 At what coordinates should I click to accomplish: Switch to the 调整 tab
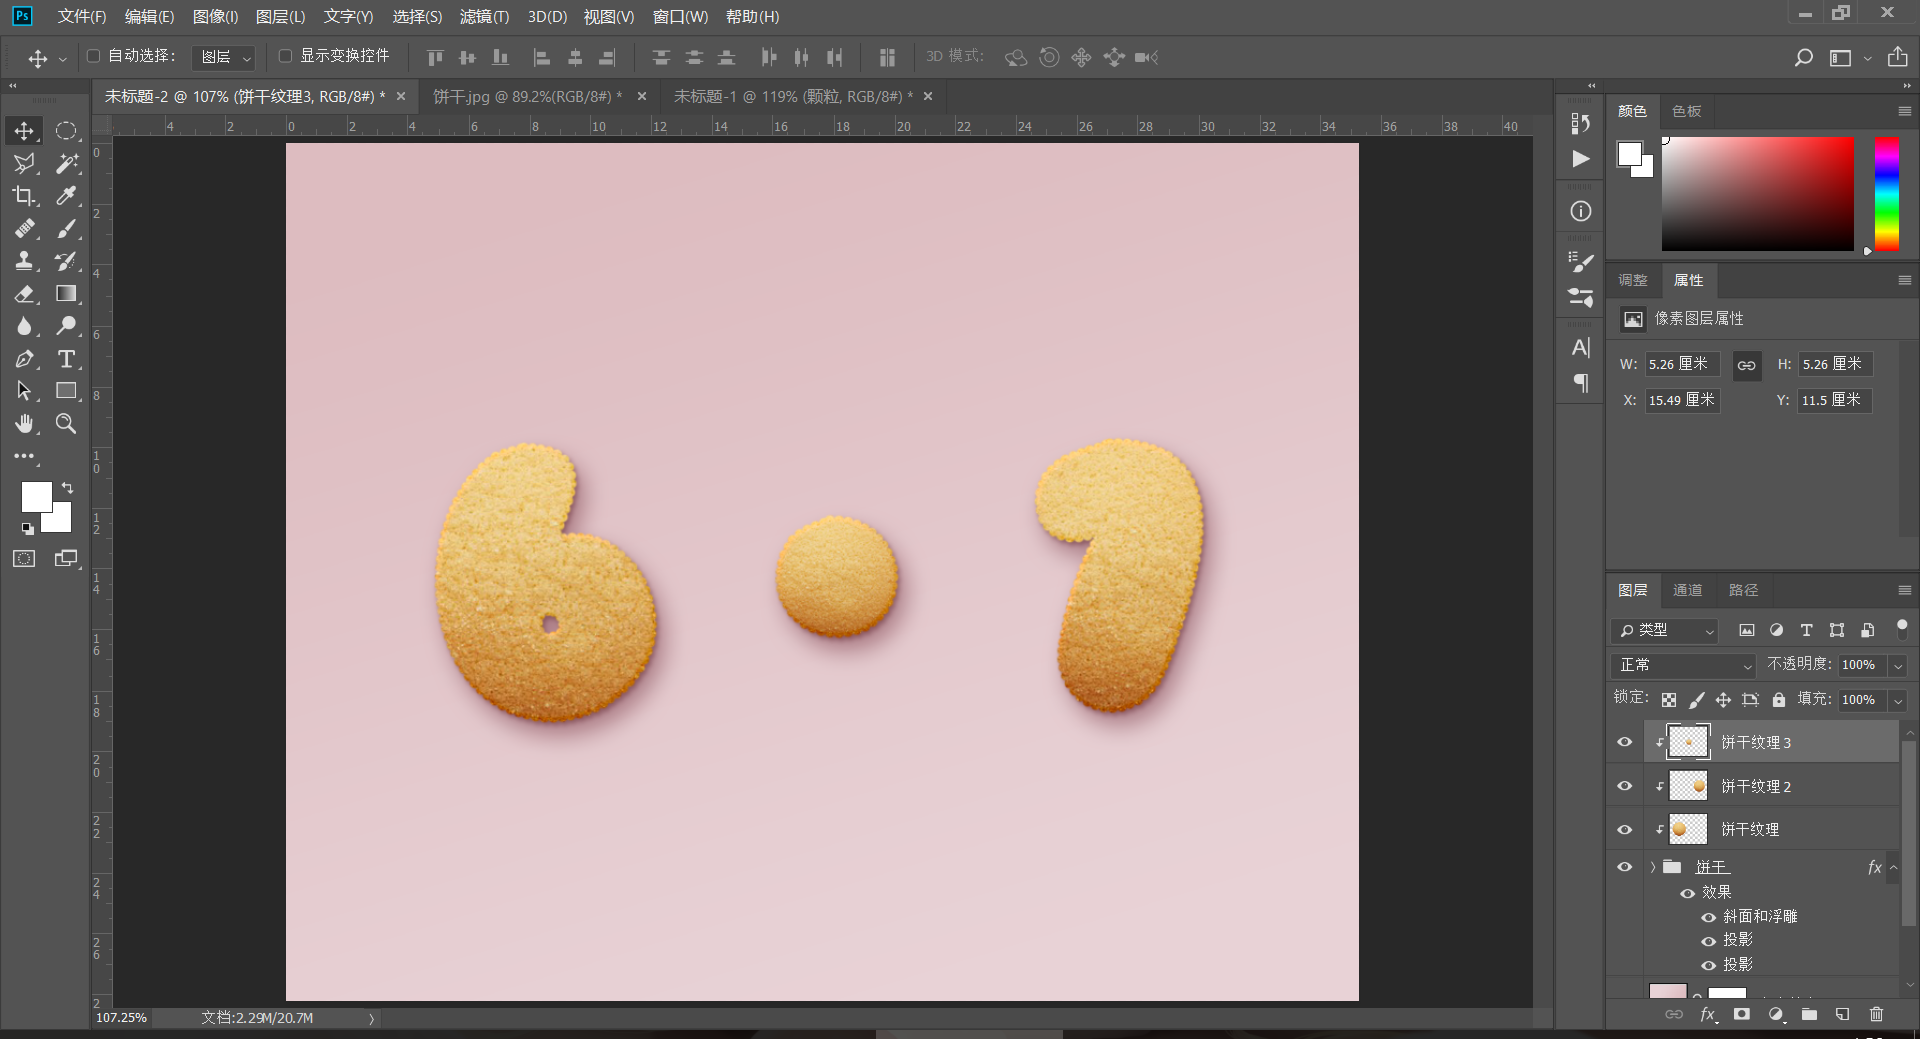(x=1633, y=280)
